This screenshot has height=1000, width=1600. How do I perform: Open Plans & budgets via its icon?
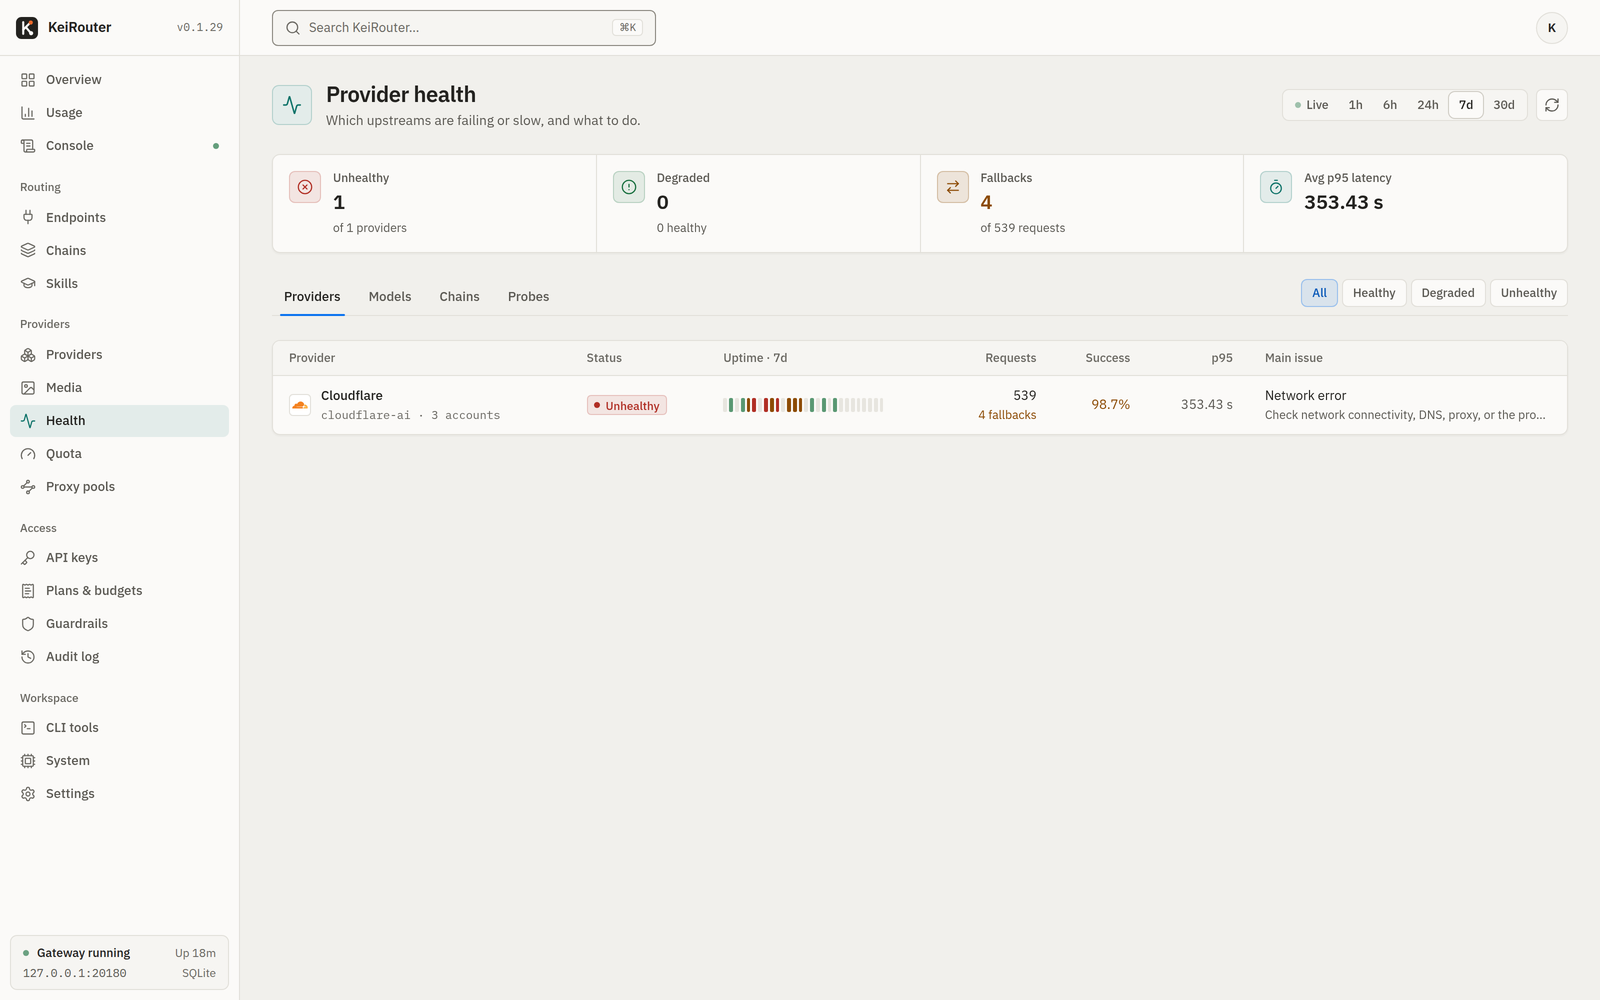coord(28,591)
